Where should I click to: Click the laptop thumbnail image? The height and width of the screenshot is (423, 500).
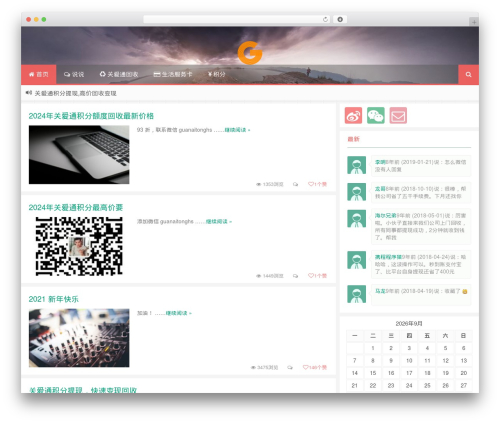[x=79, y=155]
